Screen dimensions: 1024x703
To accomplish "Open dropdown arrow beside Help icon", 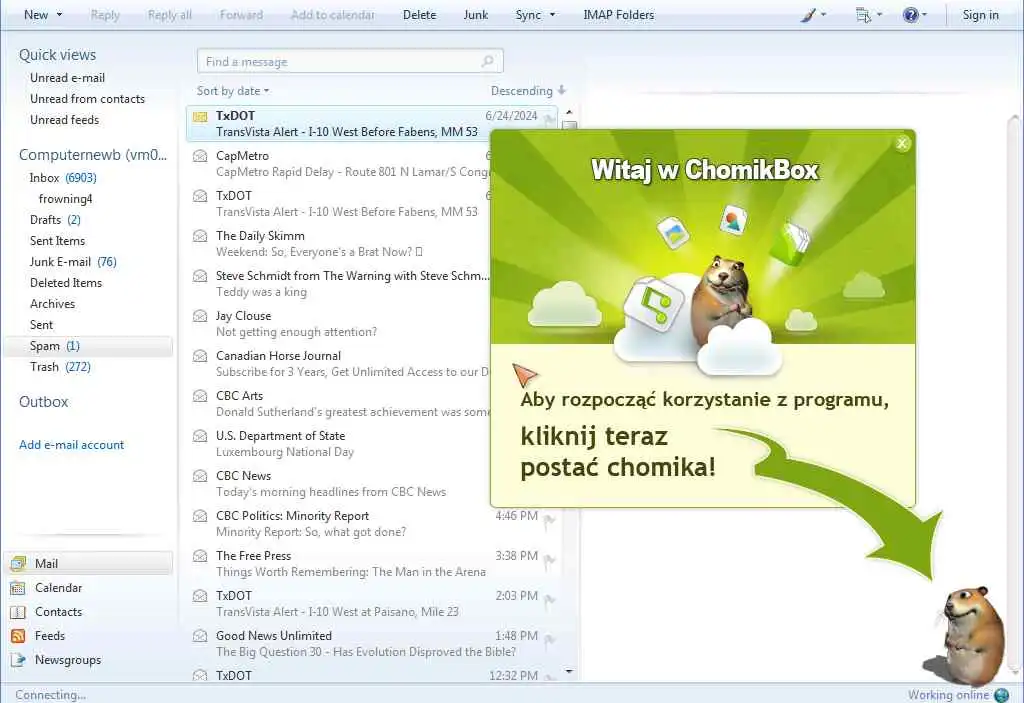I will click(x=924, y=14).
